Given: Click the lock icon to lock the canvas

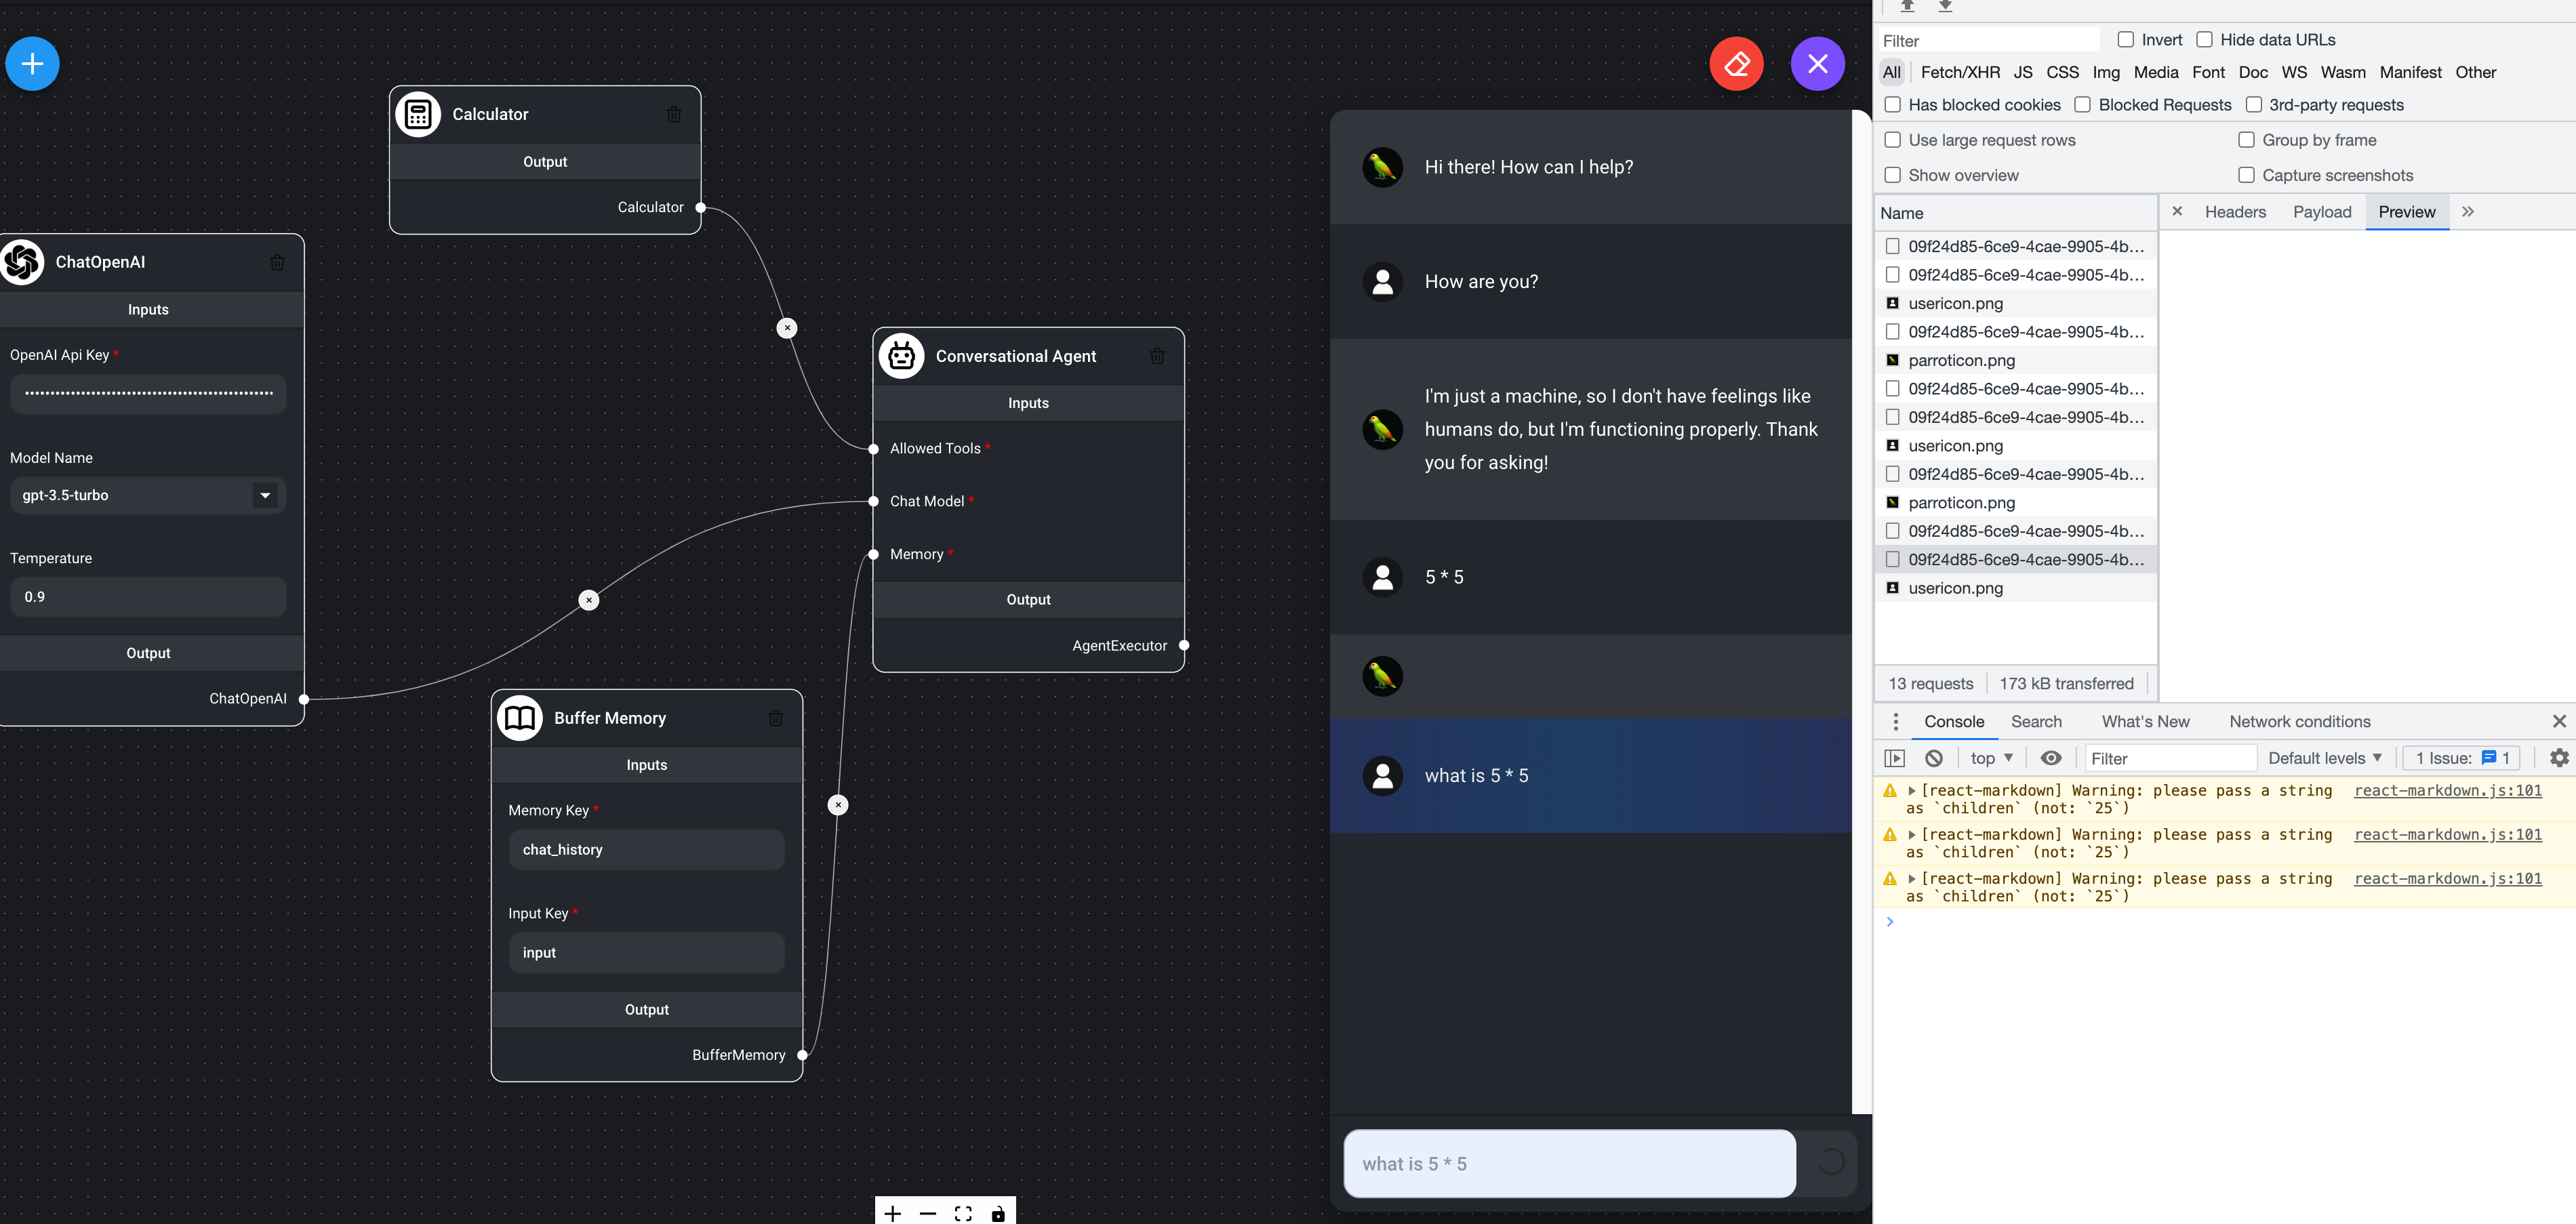Looking at the screenshot, I should [998, 1214].
